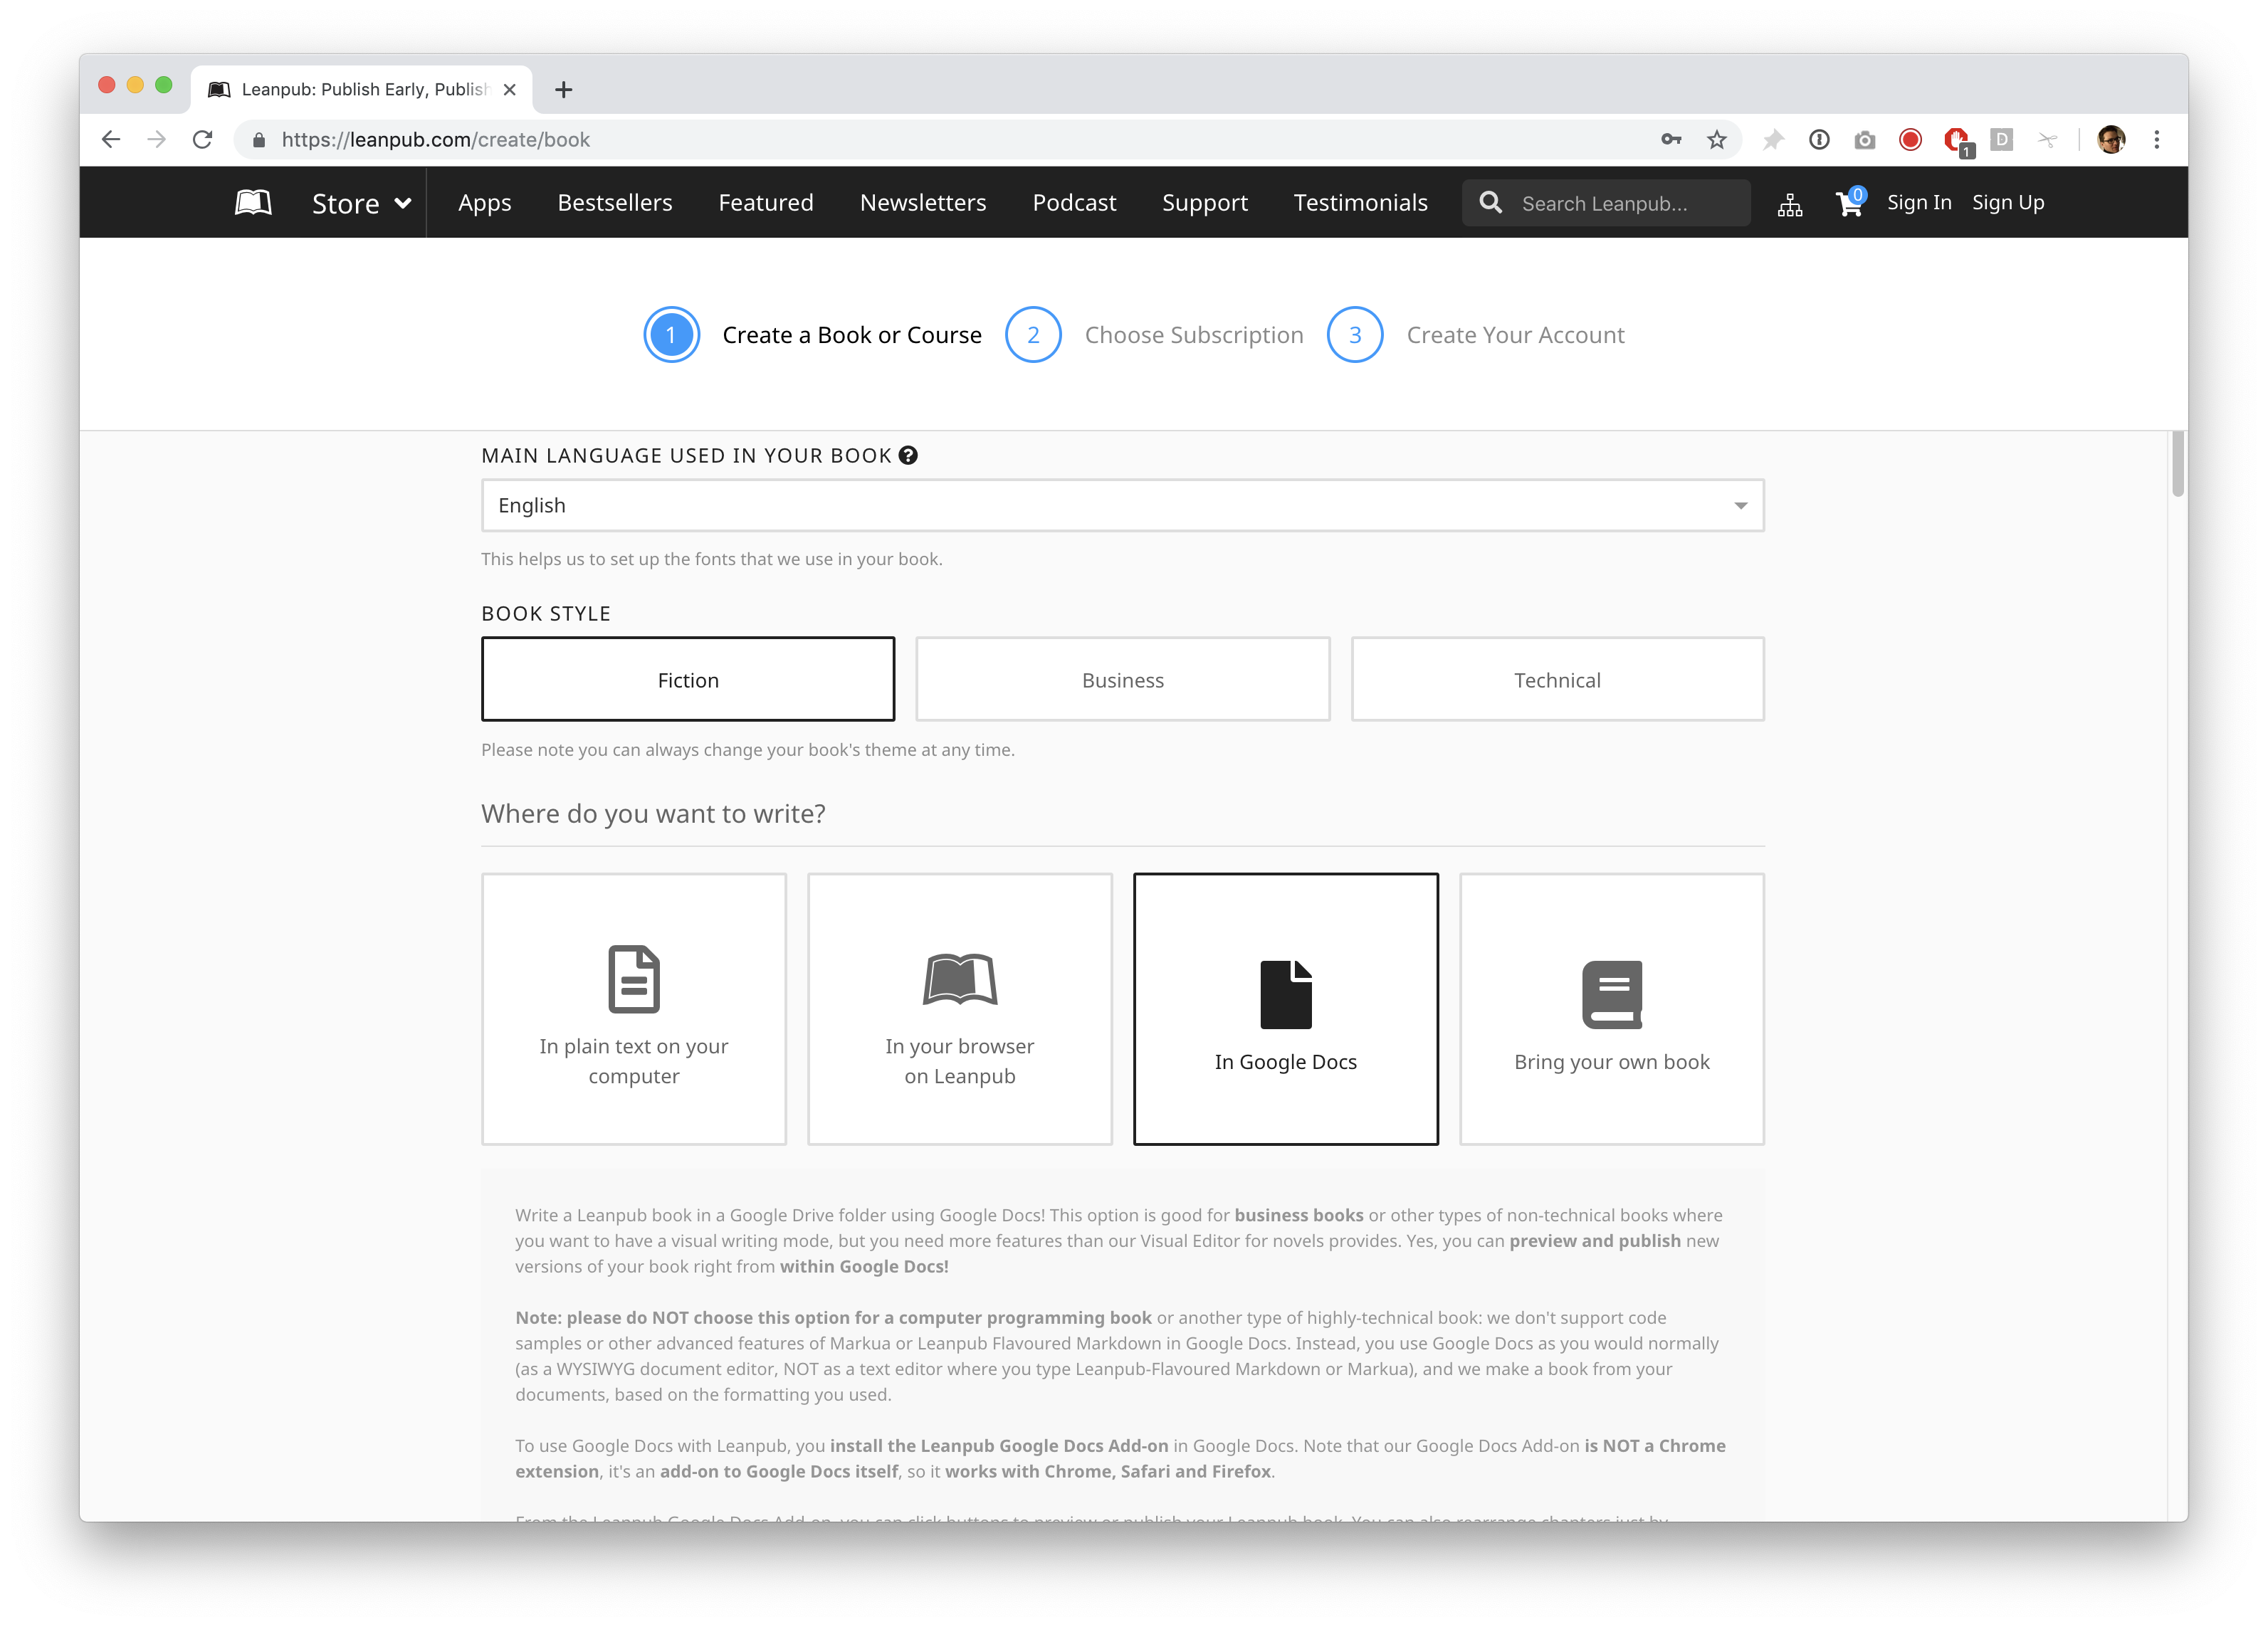Open the main language dropdown showing English
Screen dimensions: 2268x1627
coord(1122,505)
